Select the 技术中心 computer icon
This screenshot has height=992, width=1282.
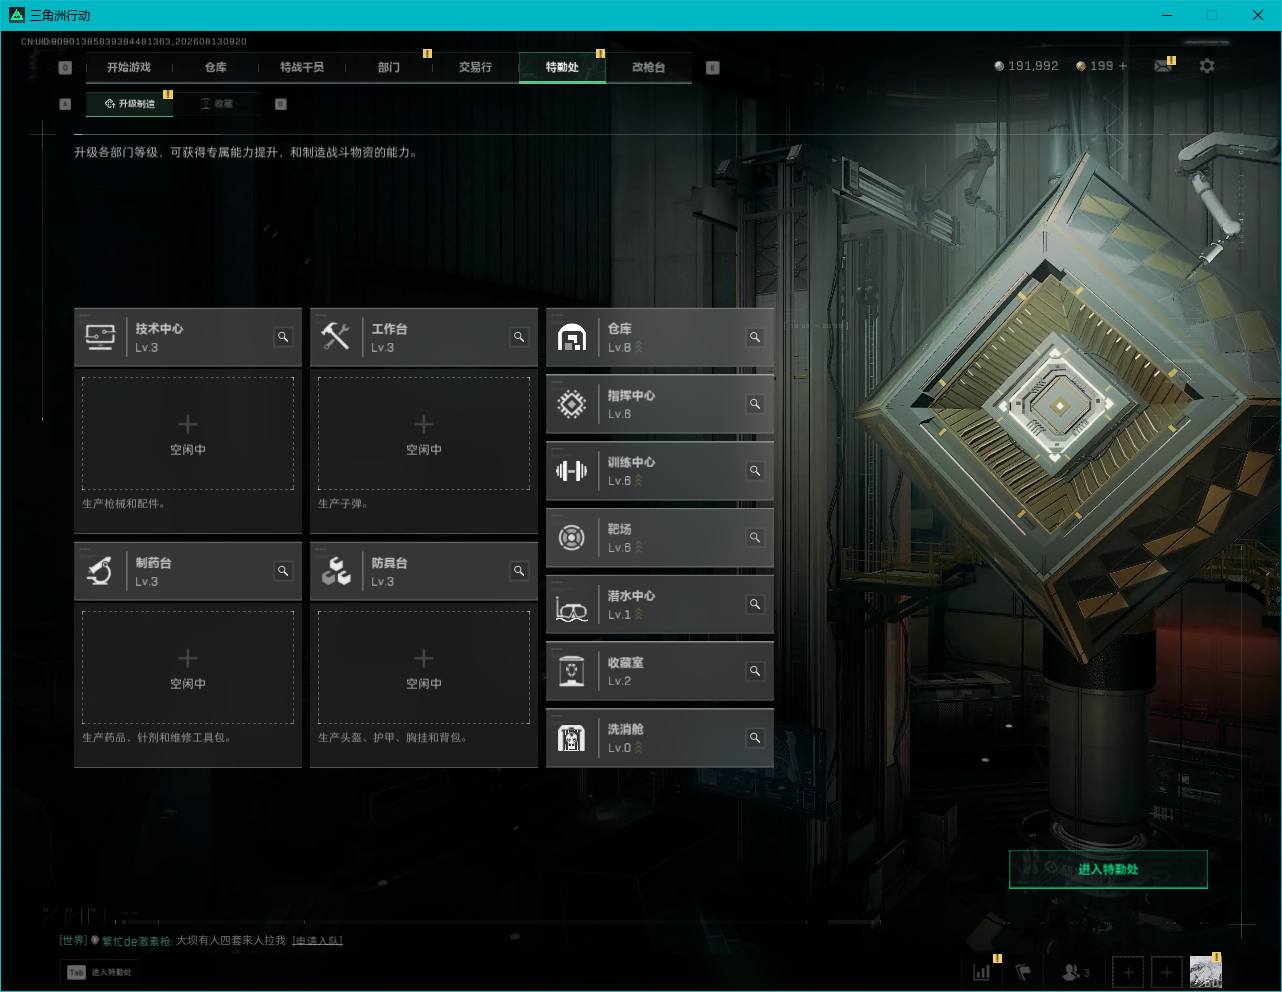coord(100,337)
